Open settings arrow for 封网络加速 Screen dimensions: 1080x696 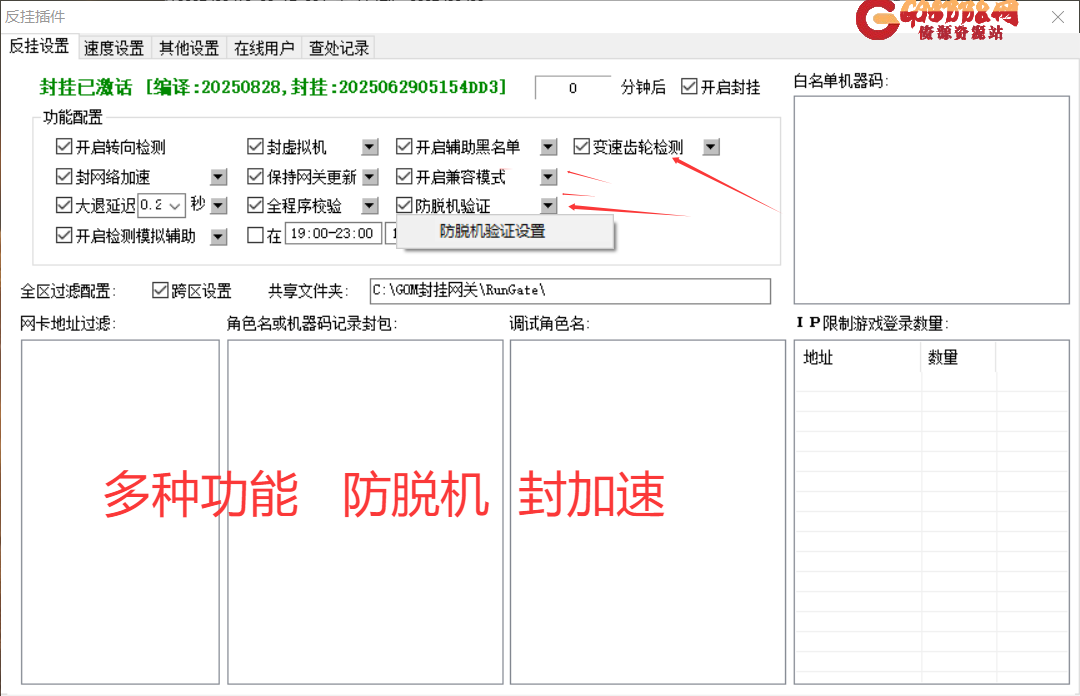pos(219,178)
